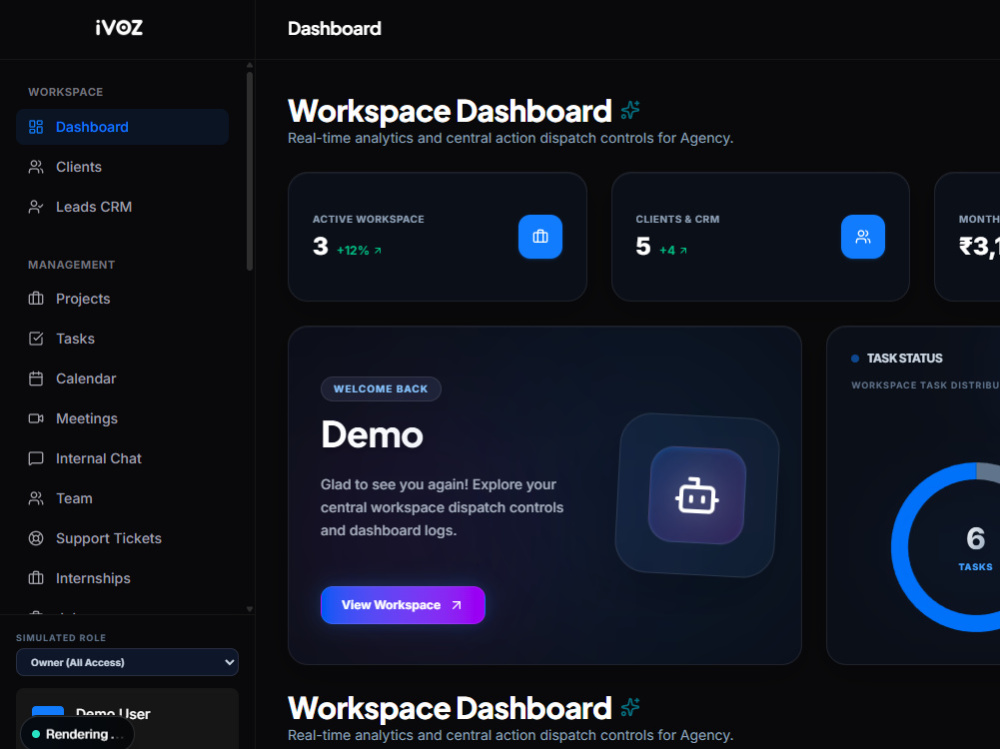Click the sidebar scroll up arrow
Image resolution: width=1000 pixels, height=749 pixels.
(249, 65)
